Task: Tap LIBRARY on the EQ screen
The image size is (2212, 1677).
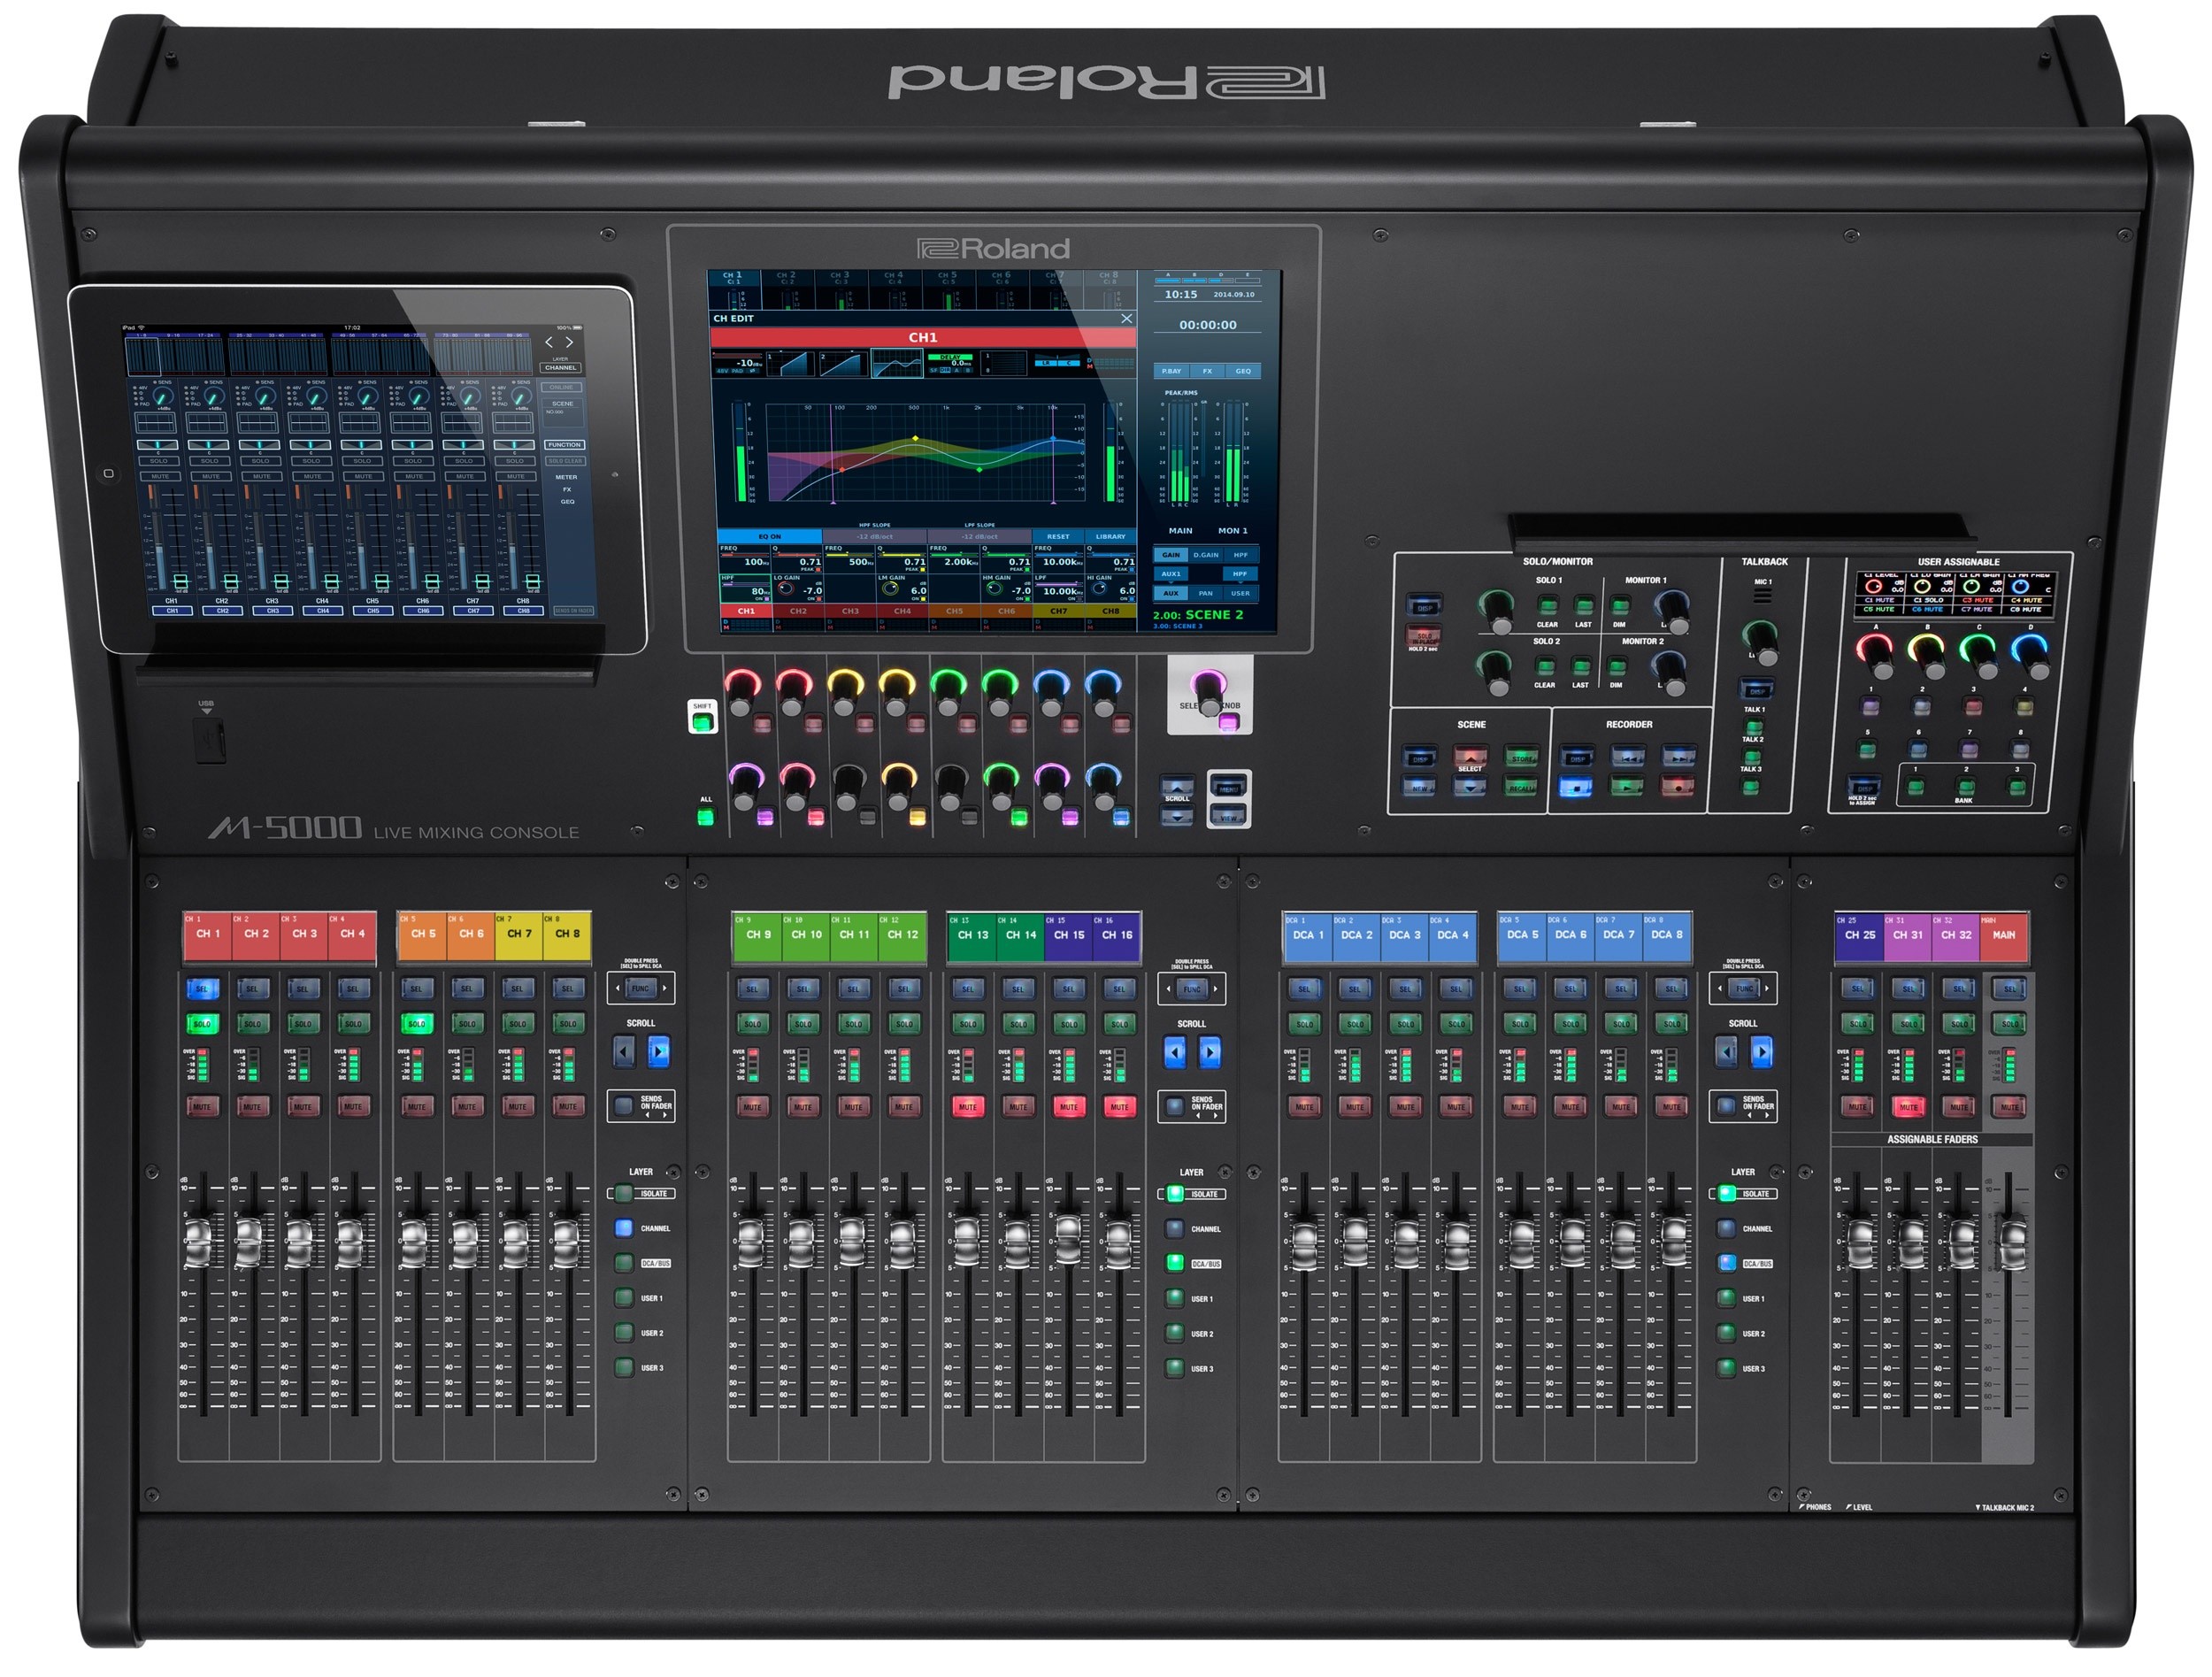Action: (x=1110, y=536)
